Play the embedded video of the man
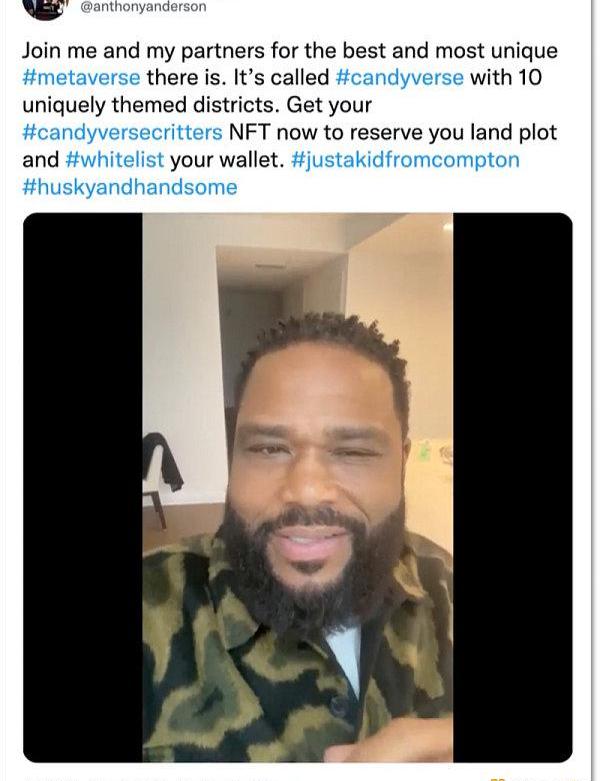This screenshot has height=781, width=600. coord(298,487)
